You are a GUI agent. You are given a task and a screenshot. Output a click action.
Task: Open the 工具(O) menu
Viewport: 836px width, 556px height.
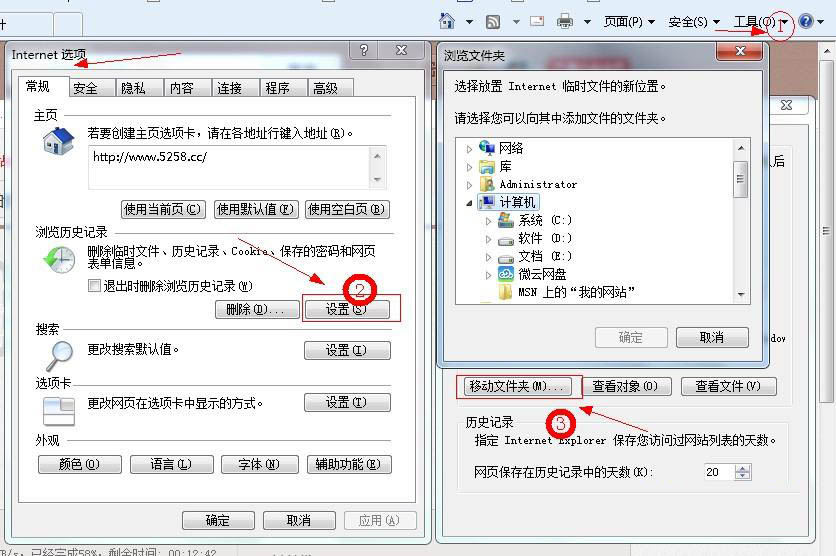click(761, 22)
